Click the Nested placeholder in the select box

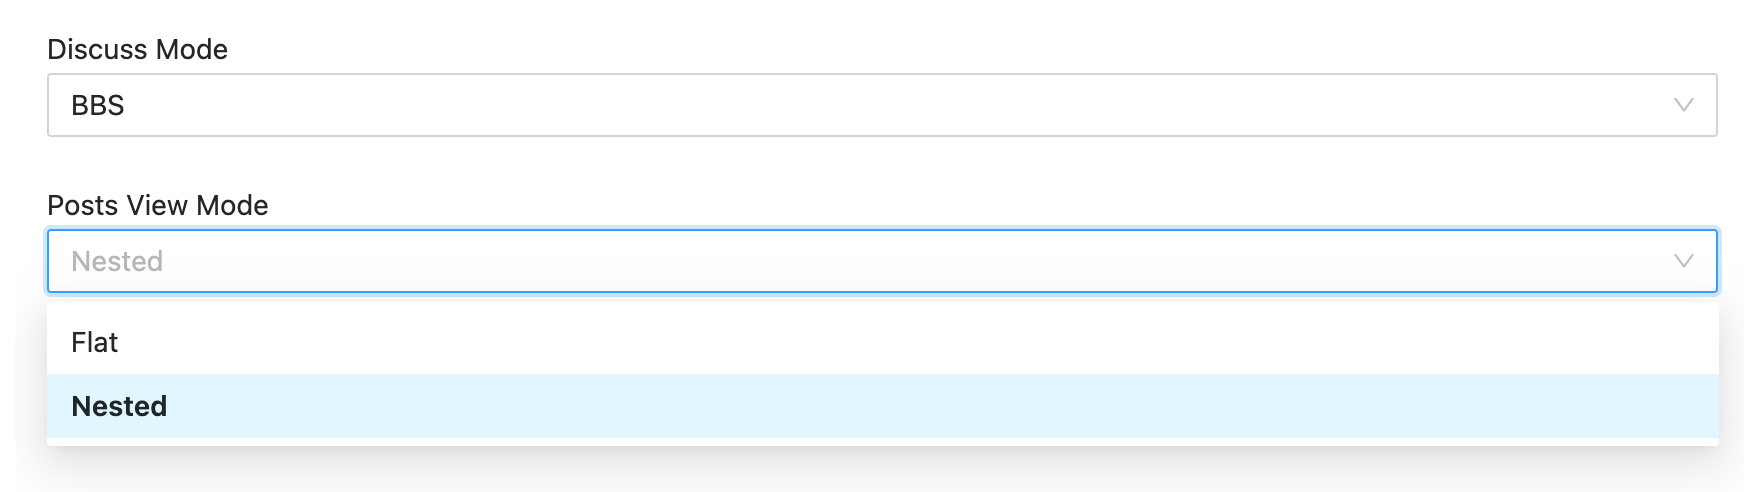coord(117,261)
